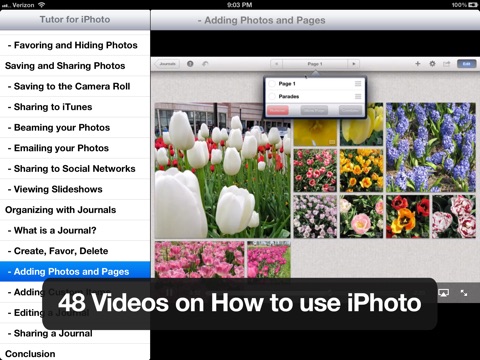The image size is (480, 360).
Task: Tap the reorder handle beside Page 1
Action: (358, 84)
